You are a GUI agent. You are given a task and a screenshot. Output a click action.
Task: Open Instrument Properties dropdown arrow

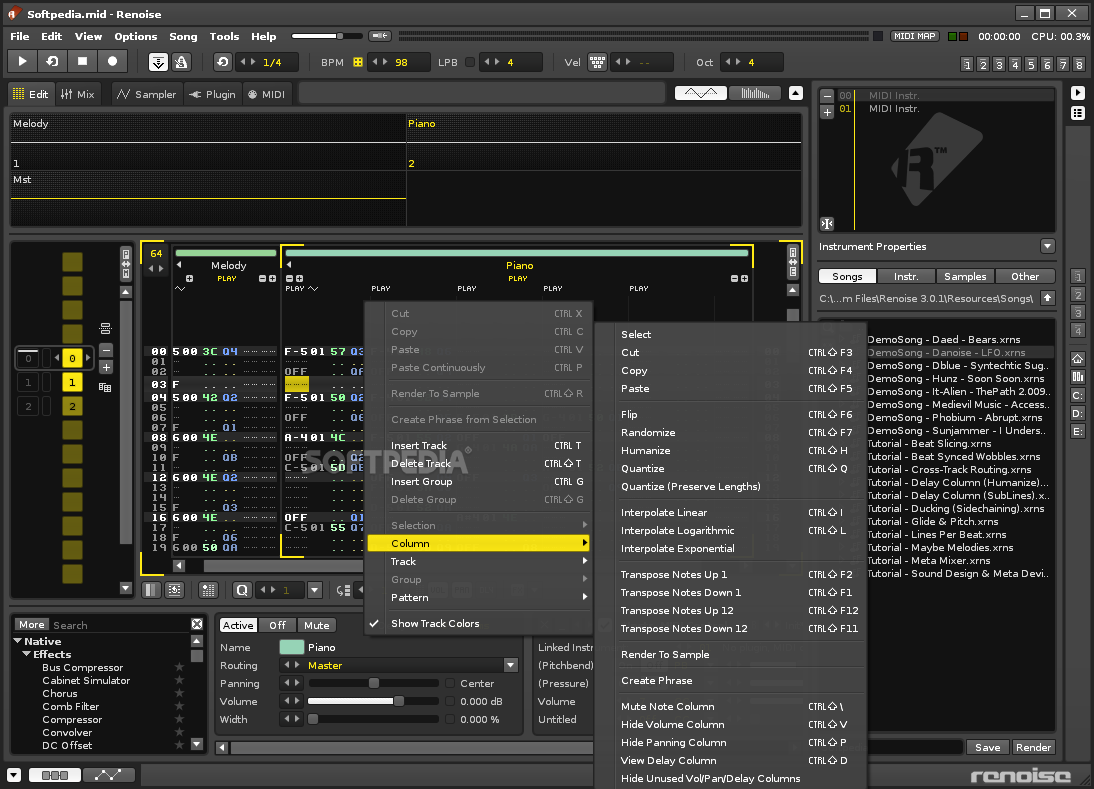coord(1047,246)
